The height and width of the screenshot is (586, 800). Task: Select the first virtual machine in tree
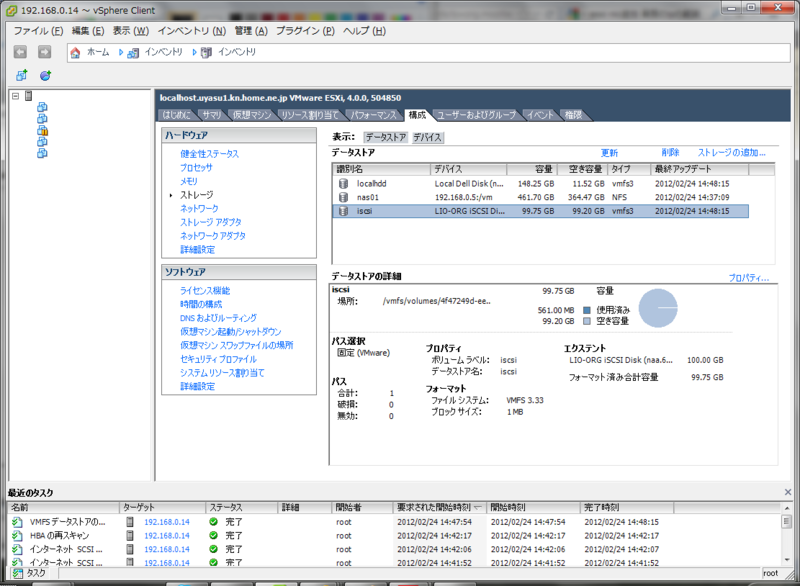(x=42, y=107)
